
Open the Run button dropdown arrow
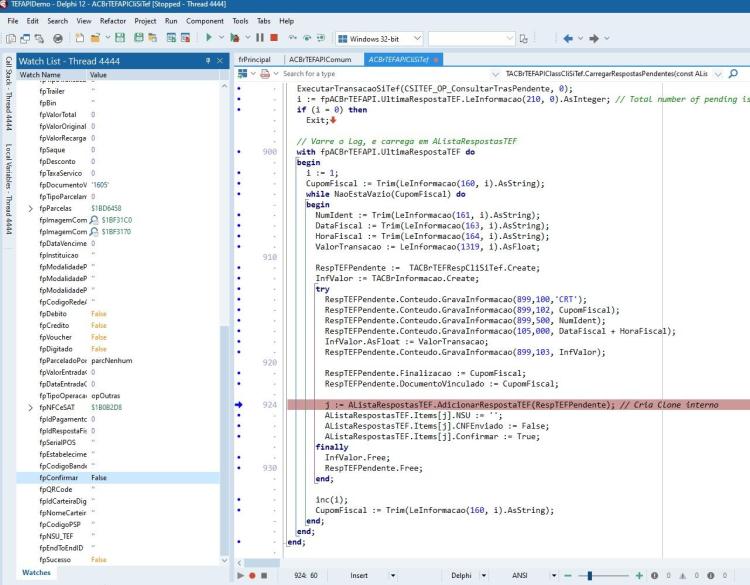coord(221,38)
